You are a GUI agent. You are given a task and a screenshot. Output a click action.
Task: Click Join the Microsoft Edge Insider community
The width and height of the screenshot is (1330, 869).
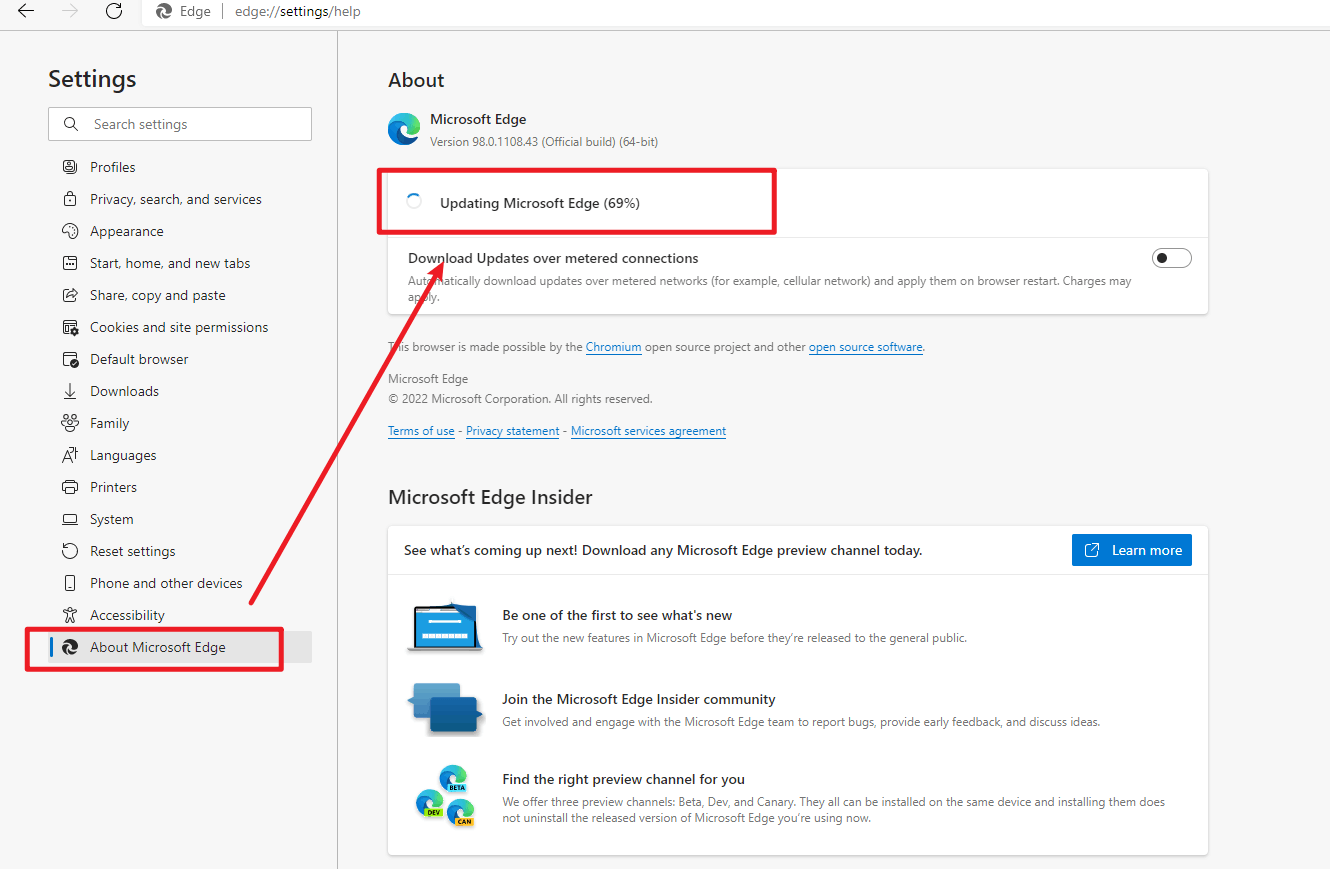(639, 699)
